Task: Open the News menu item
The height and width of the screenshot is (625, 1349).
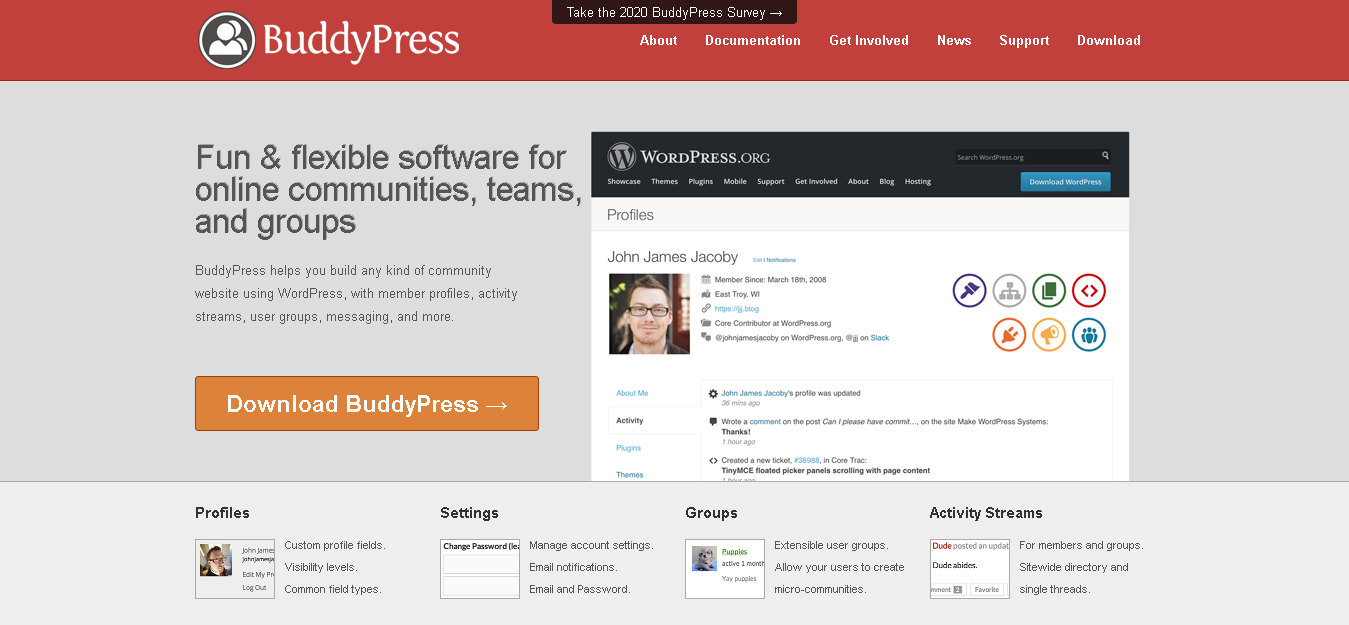Action: [954, 41]
